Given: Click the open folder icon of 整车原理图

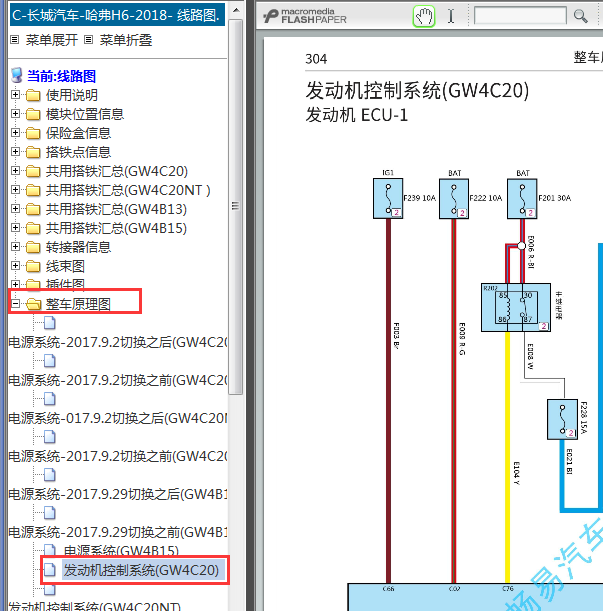Looking at the screenshot, I should point(34,304).
